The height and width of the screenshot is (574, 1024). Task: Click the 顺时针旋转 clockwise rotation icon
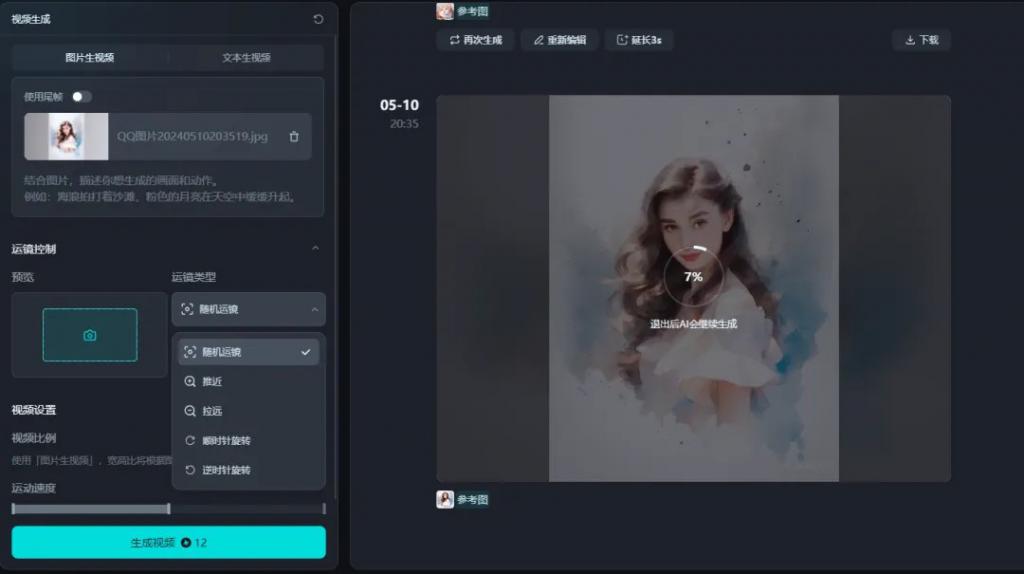(190, 441)
